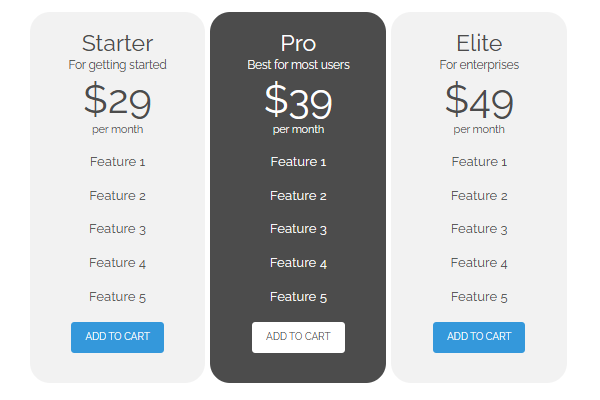Select Feature 4 in Pro plan
The height and width of the screenshot is (400, 600).
(298, 263)
